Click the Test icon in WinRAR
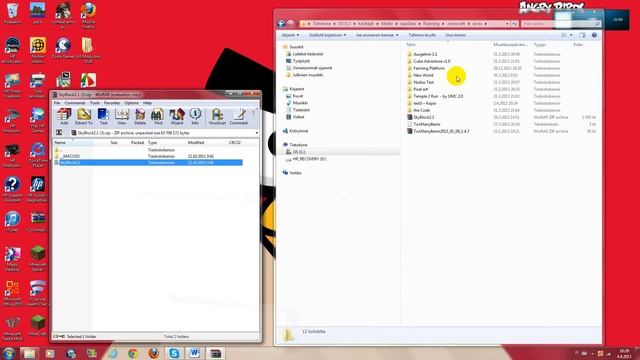The height and width of the screenshot is (360, 640). click(104, 116)
